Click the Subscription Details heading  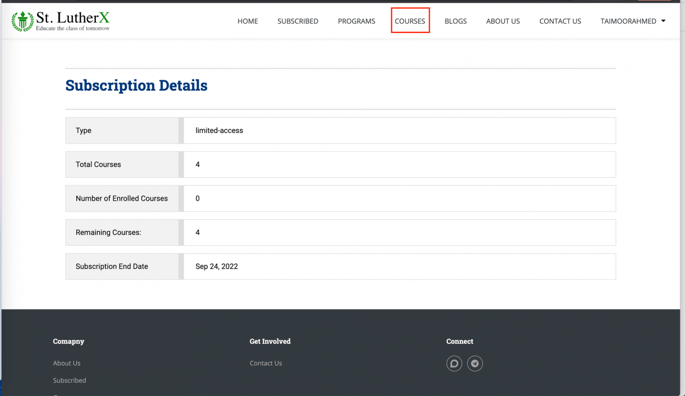pos(136,85)
